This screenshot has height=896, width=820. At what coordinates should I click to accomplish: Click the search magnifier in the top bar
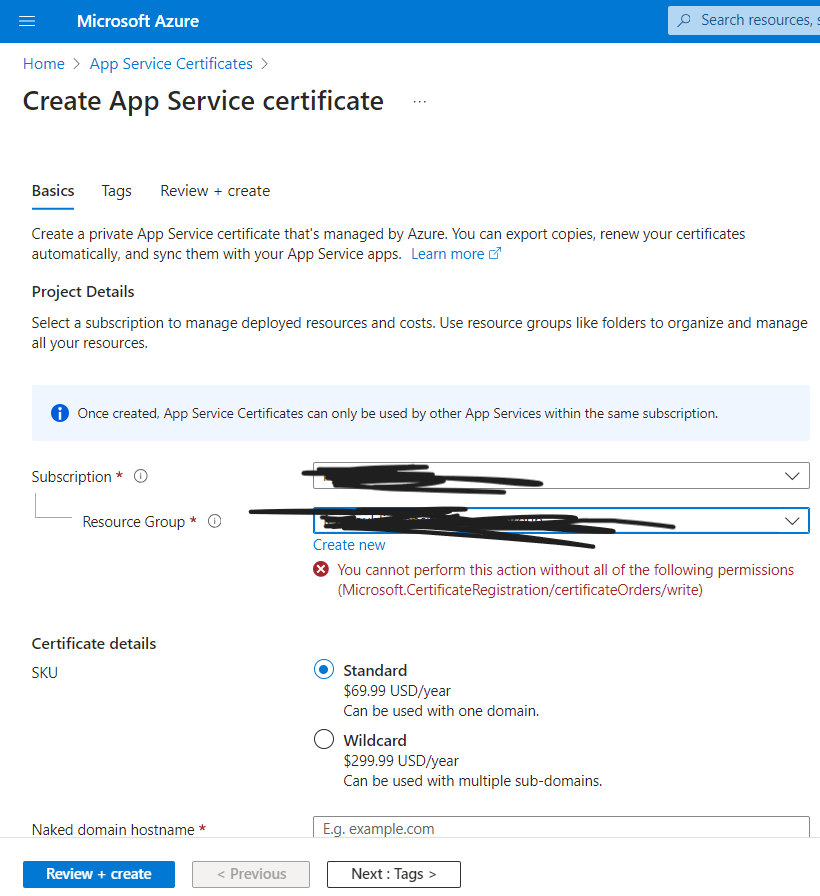685,20
